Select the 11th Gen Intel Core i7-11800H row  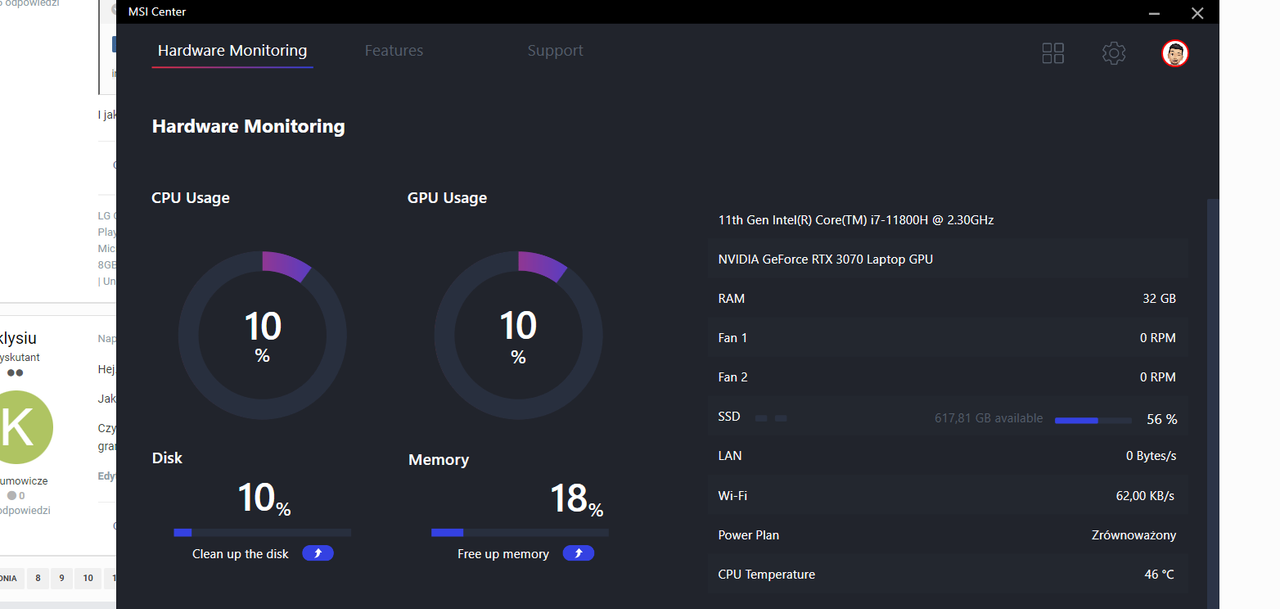[947, 220]
